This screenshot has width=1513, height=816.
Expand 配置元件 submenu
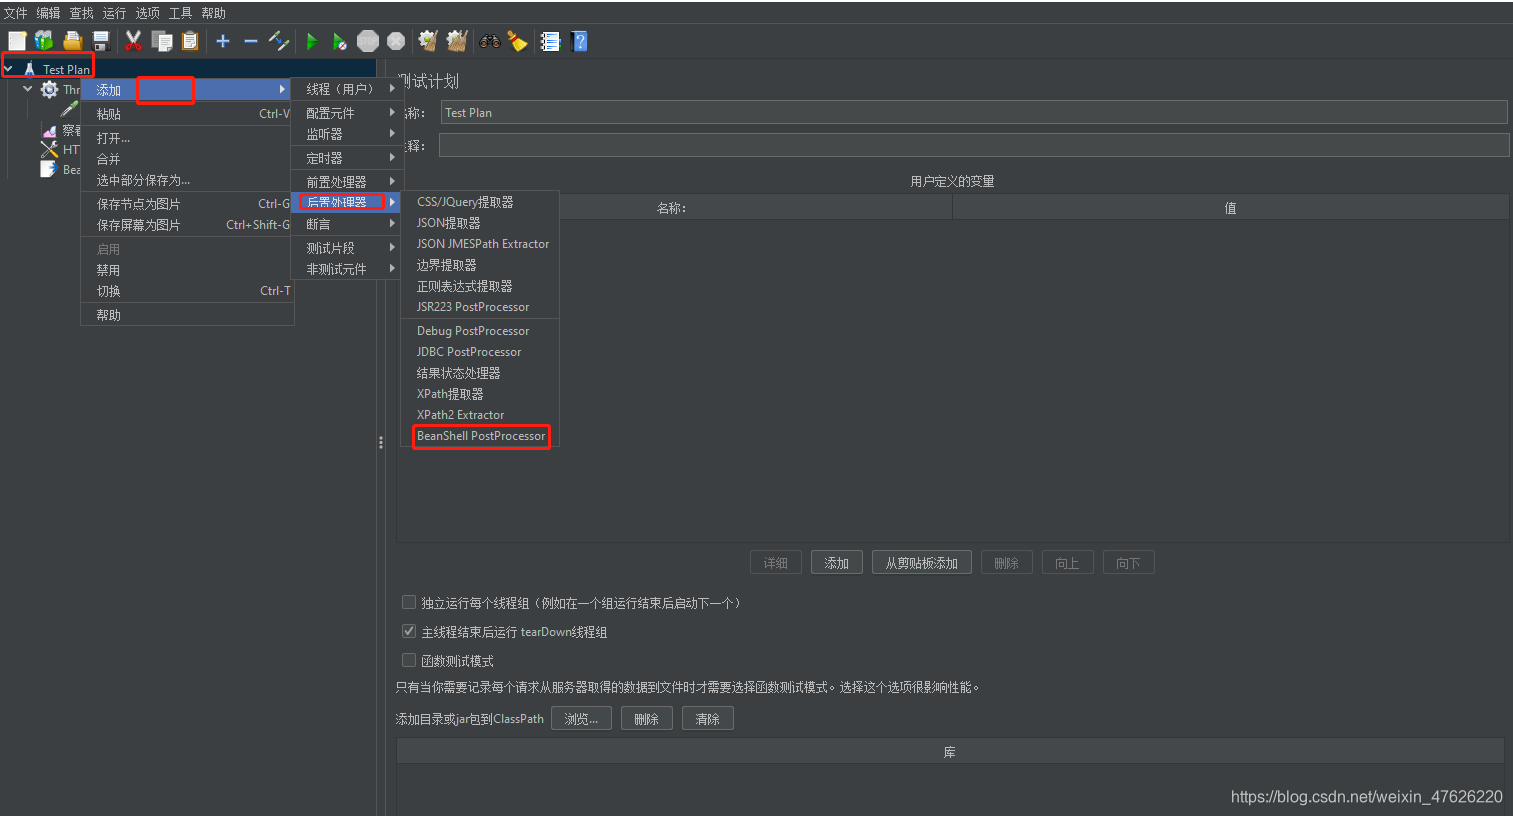click(346, 113)
